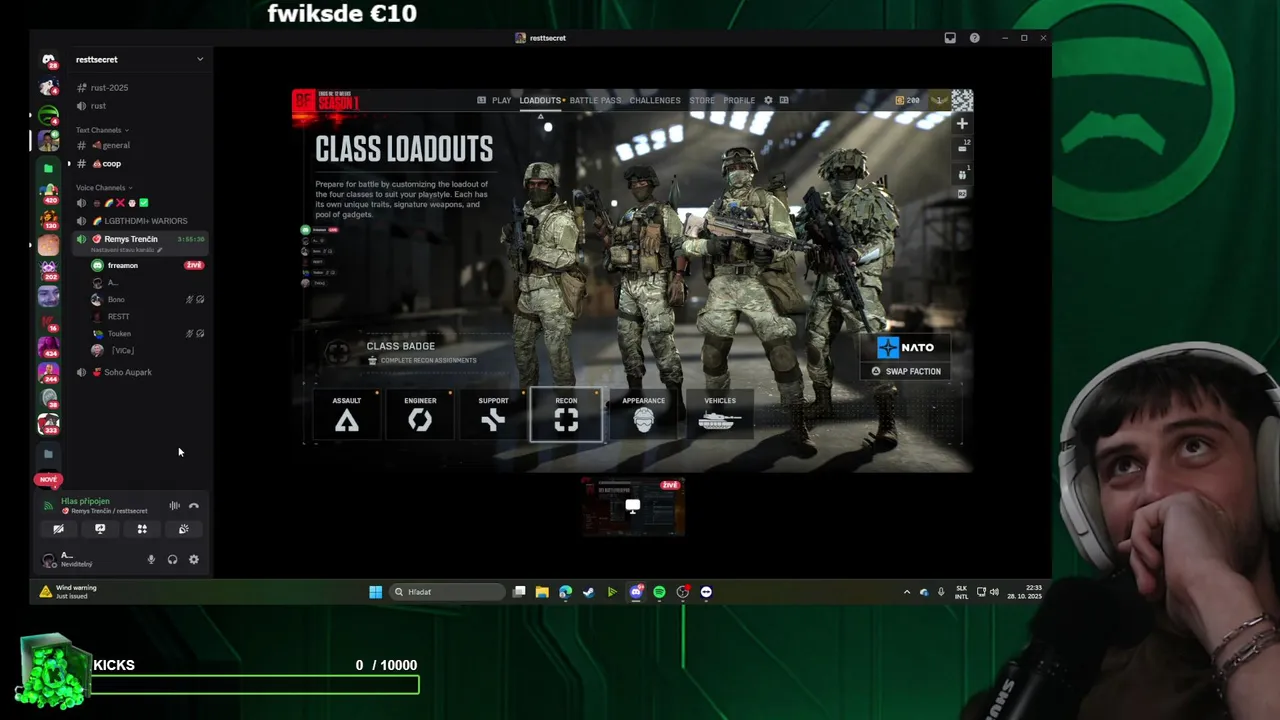This screenshot has height=720, width=1280.
Task: Join LGBTHDMI+ WARIORS voice channel
Action: 140,221
